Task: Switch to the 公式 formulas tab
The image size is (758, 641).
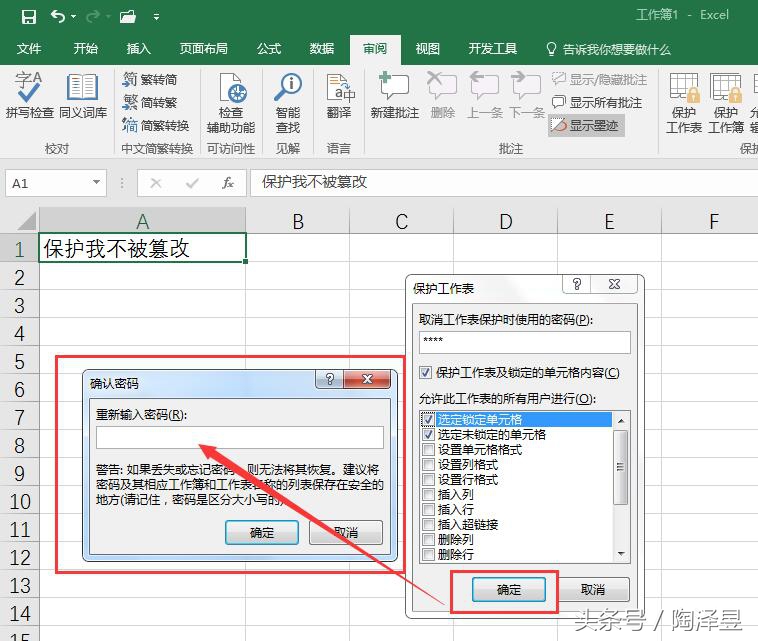Action: pos(269,49)
